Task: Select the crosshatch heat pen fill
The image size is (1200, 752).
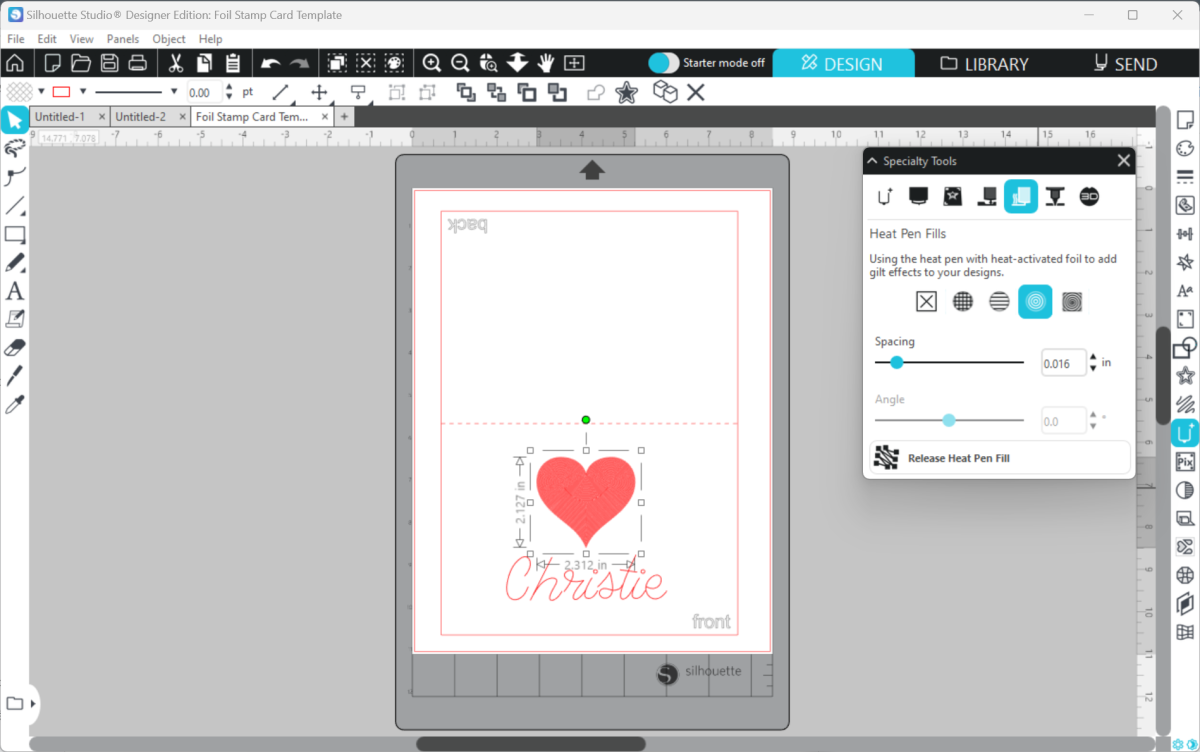Action: coord(963,302)
